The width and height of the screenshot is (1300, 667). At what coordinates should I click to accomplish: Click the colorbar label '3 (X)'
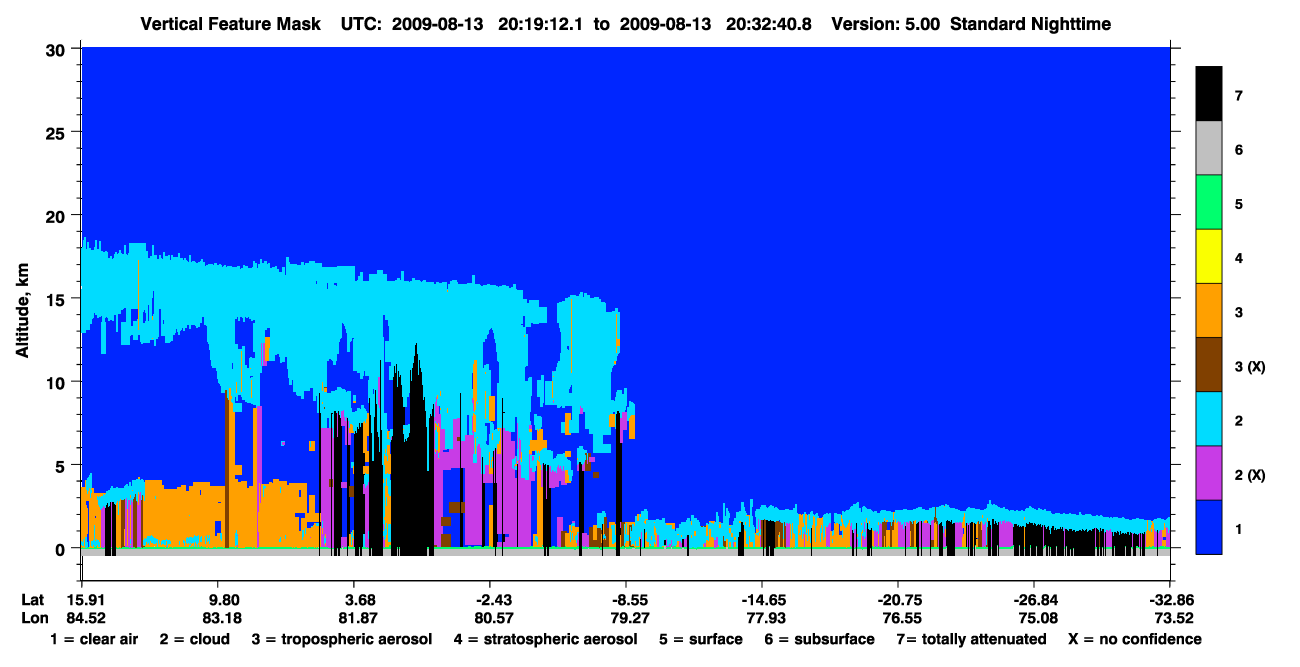coord(1249,367)
